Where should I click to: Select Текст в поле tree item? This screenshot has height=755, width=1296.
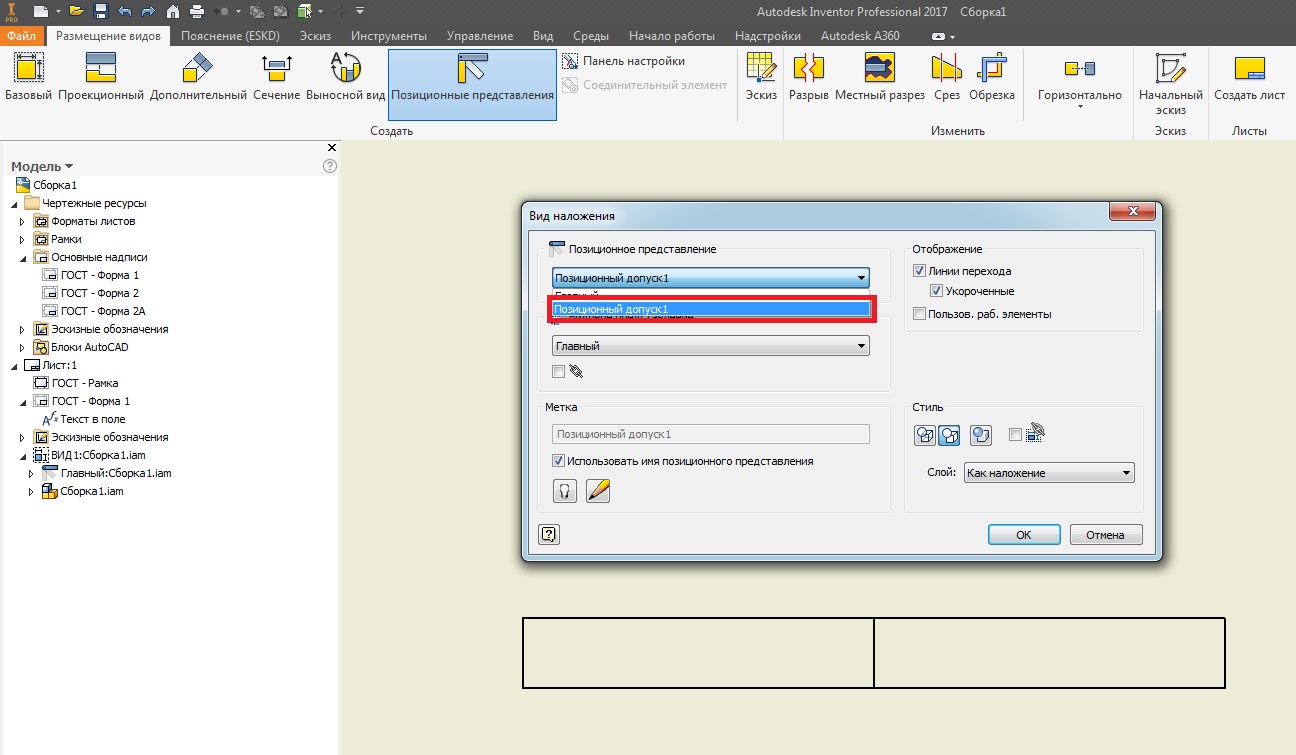84,419
